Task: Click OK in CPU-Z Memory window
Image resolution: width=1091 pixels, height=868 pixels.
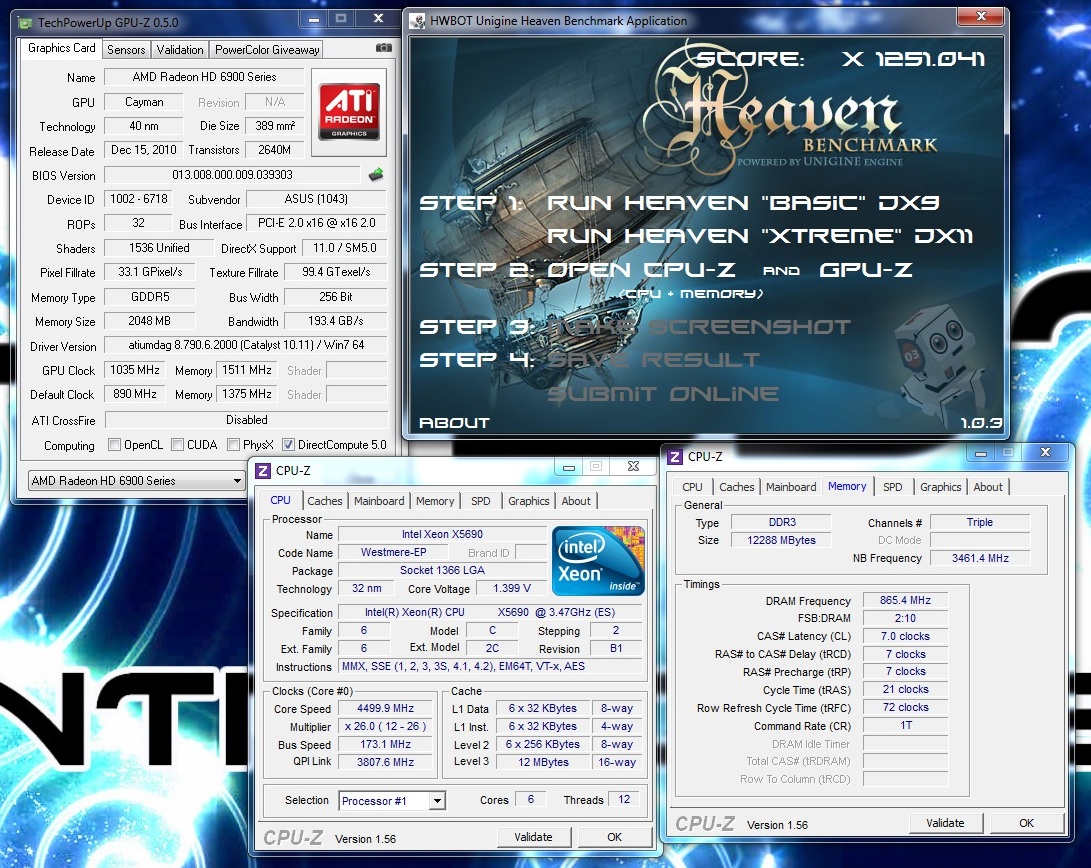Action: point(1026,823)
